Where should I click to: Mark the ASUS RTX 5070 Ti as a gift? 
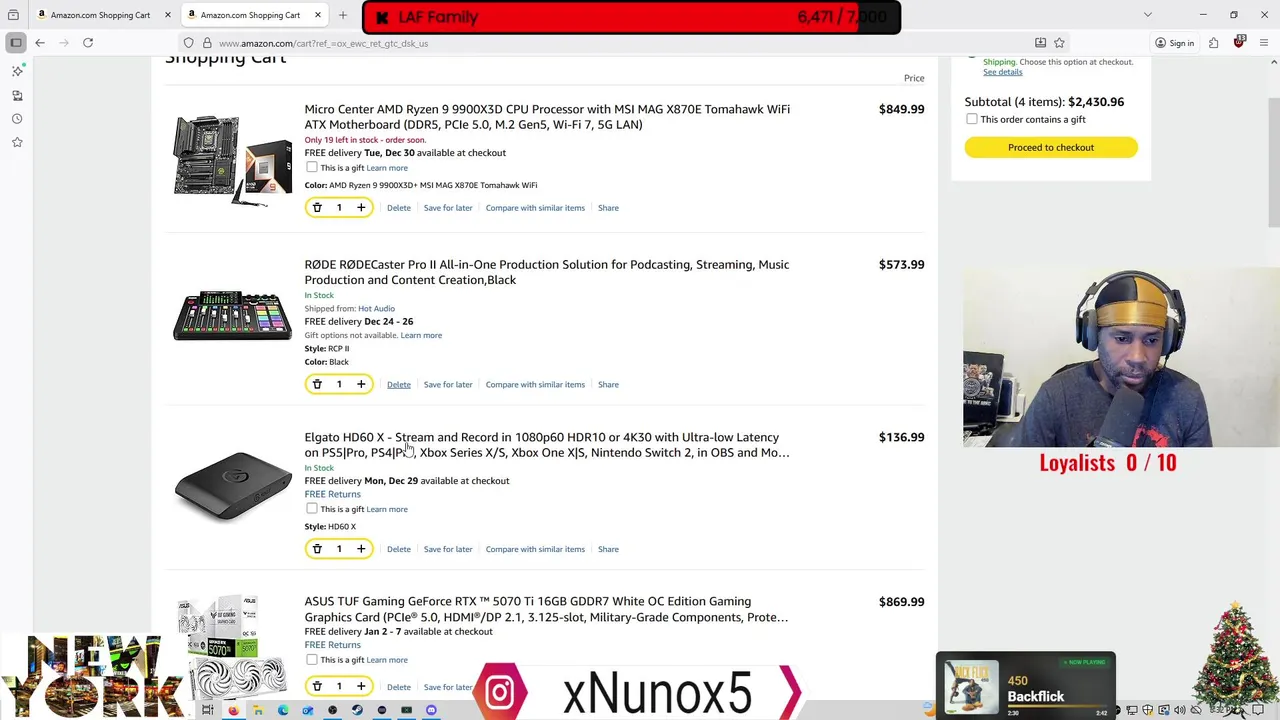pos(312,659)
